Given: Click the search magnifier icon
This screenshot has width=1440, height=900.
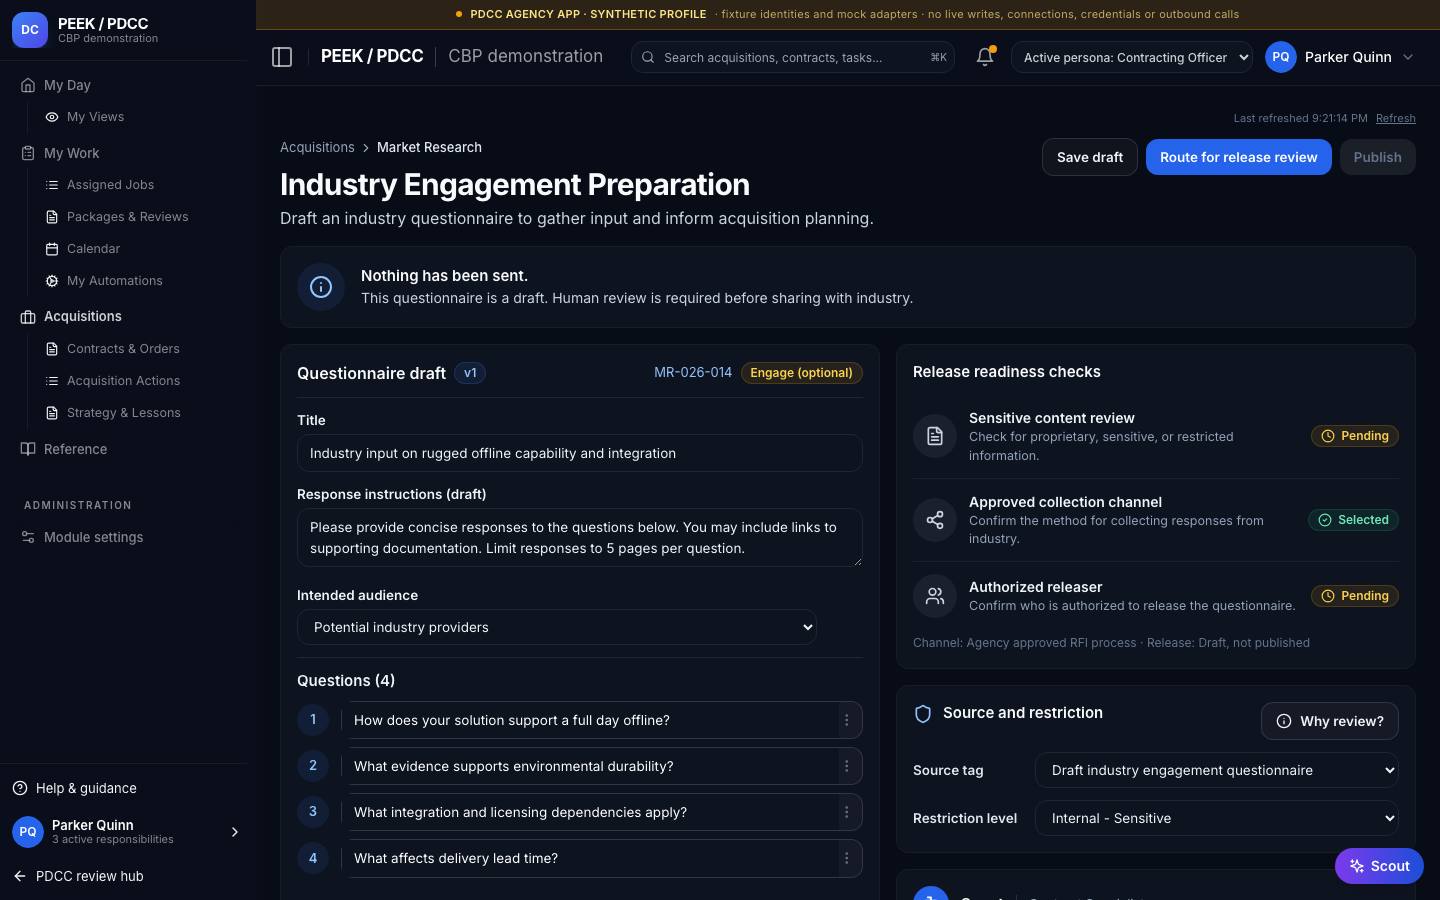Looking at the screenshot, I should pyautogui.click(x=648, y=58).
